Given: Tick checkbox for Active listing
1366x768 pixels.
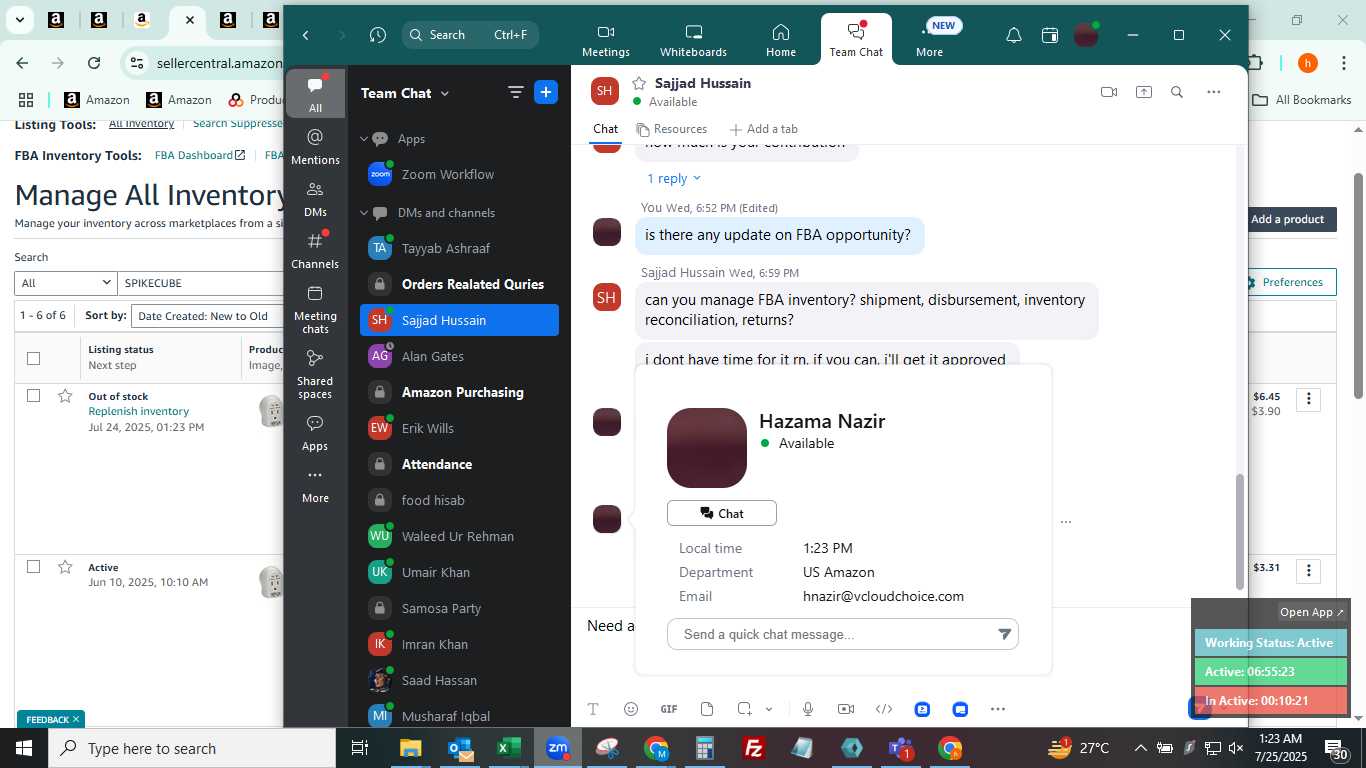Looking at the screenshot, I should (x=33, y=567).
